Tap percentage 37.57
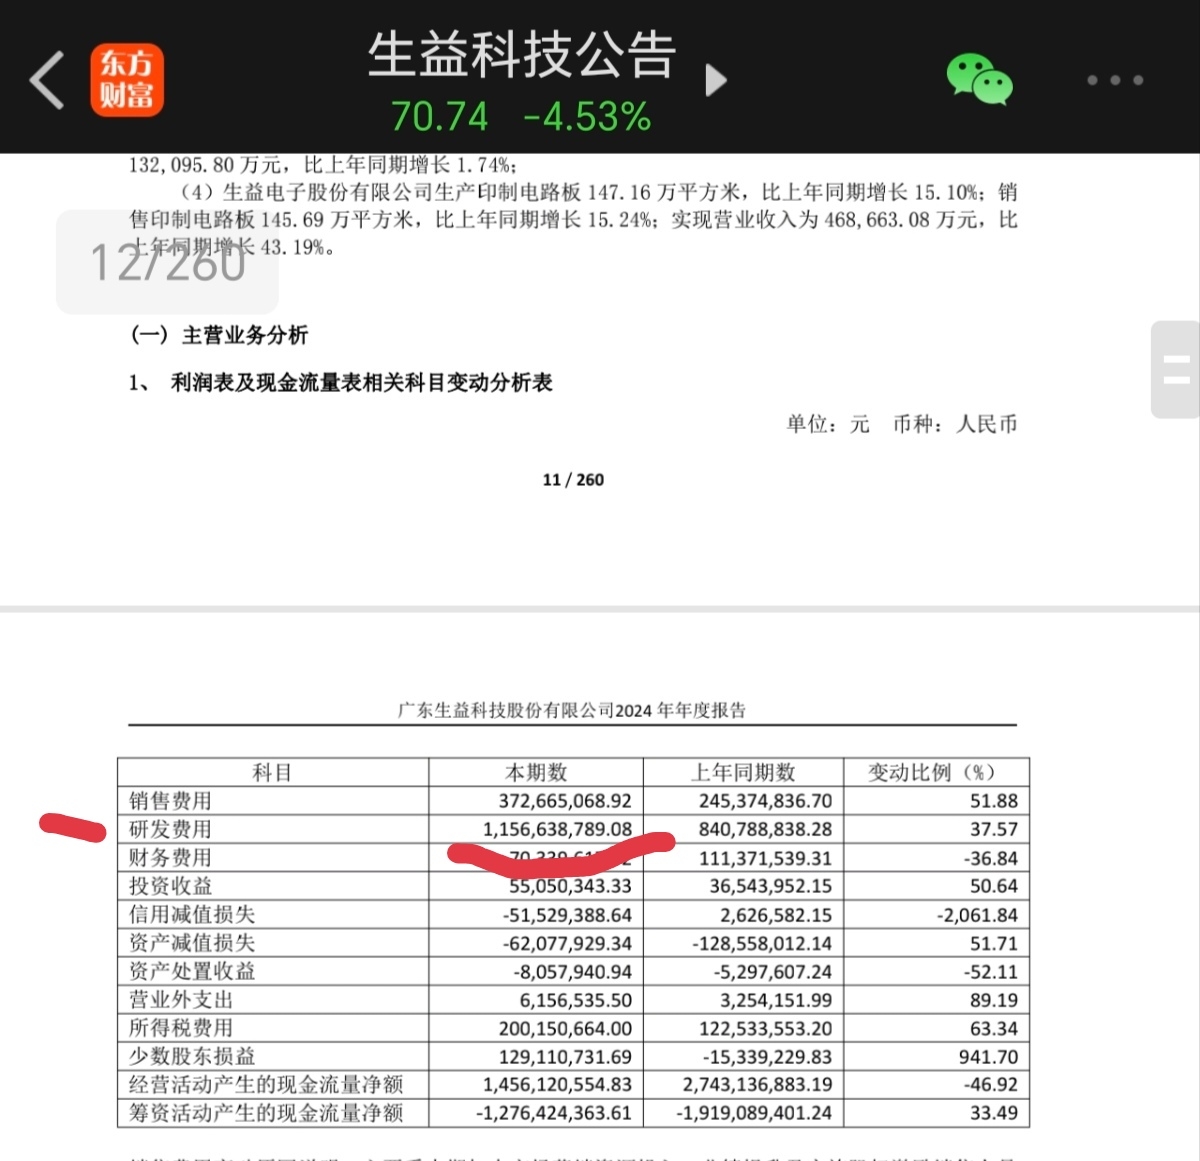The width and height of the screenshot is (1200, 1161). (994, 829)
